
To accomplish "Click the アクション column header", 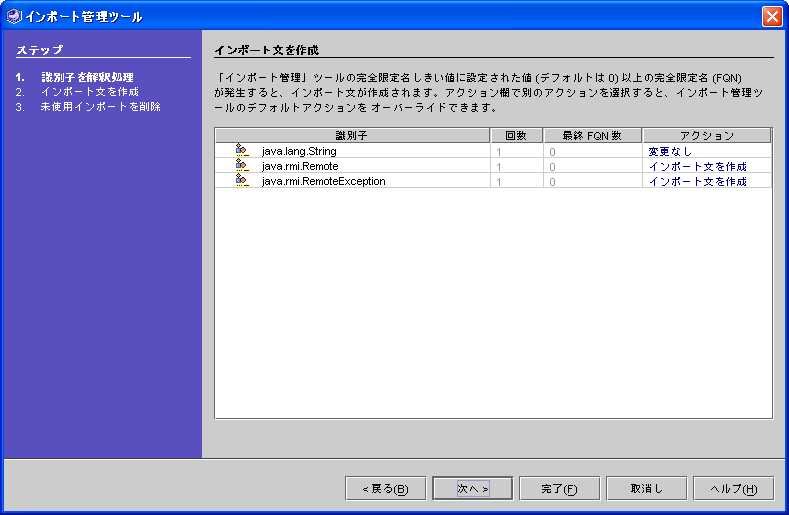I will click(x=707, y=135).
